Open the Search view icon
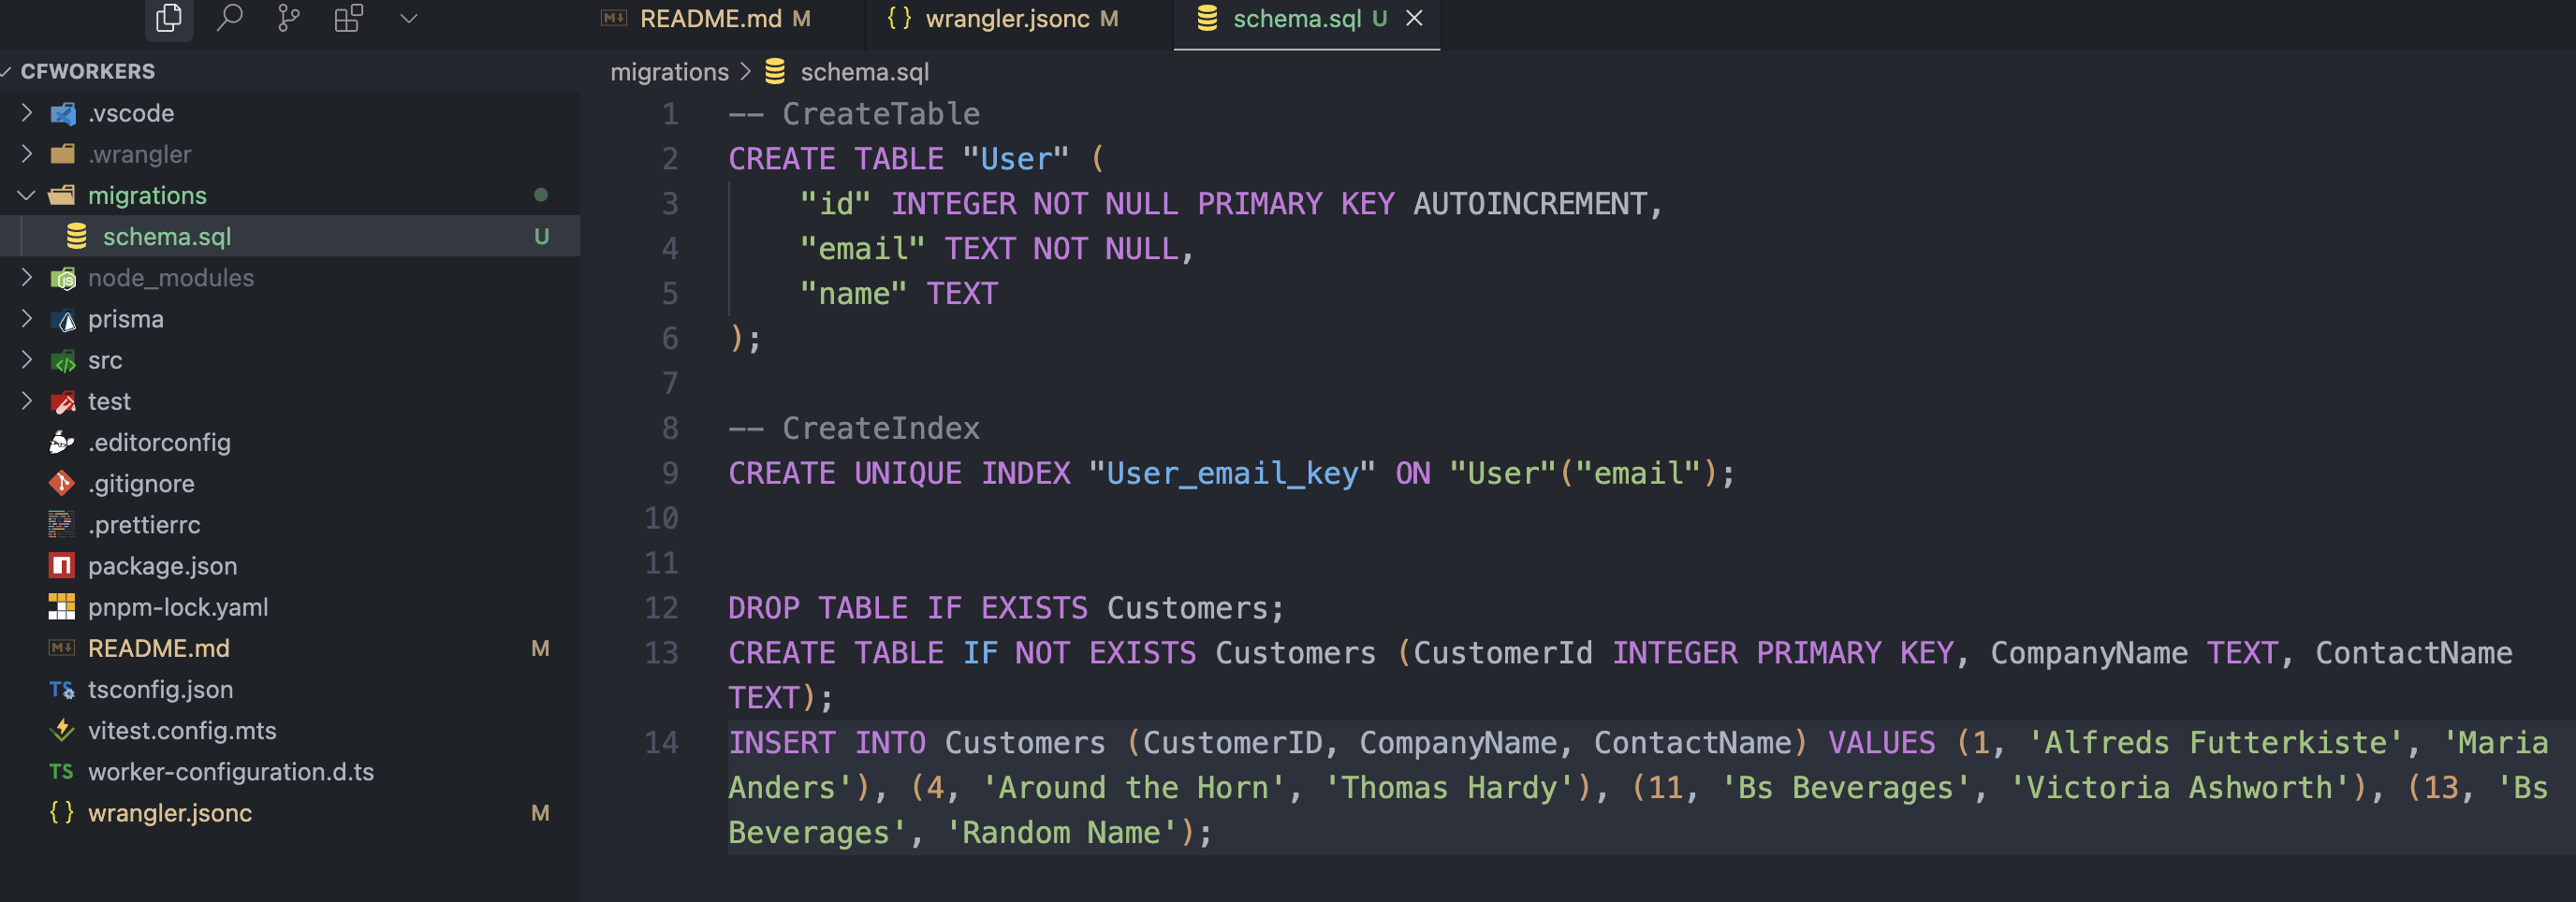This screenshot has width=2576, height=902. click(229, 18)
